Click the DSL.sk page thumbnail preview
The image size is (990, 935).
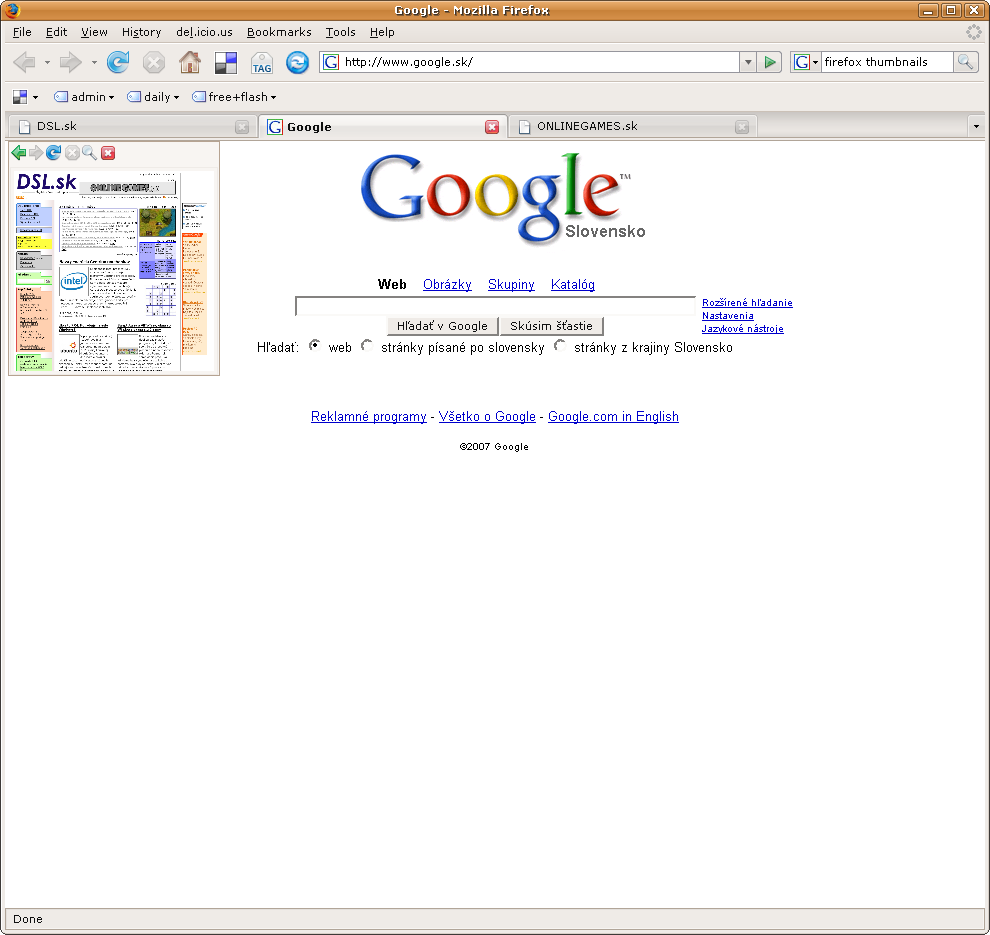click(x=114, y=270)
